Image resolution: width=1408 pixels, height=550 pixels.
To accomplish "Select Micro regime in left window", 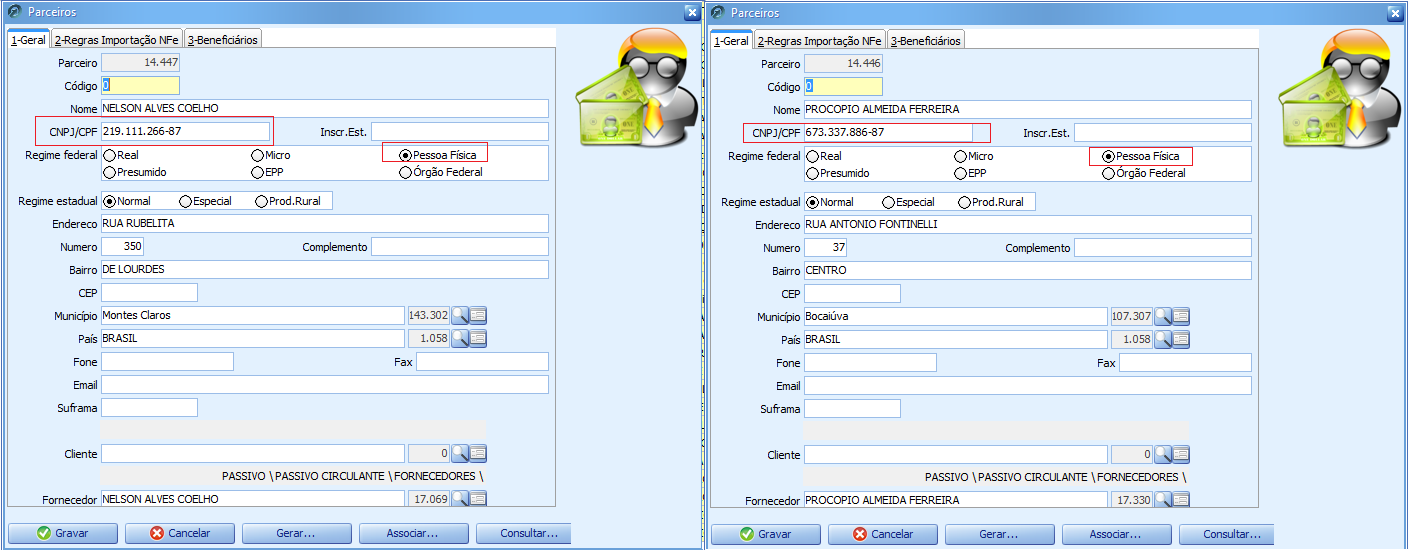I will [x=271, y=156].
